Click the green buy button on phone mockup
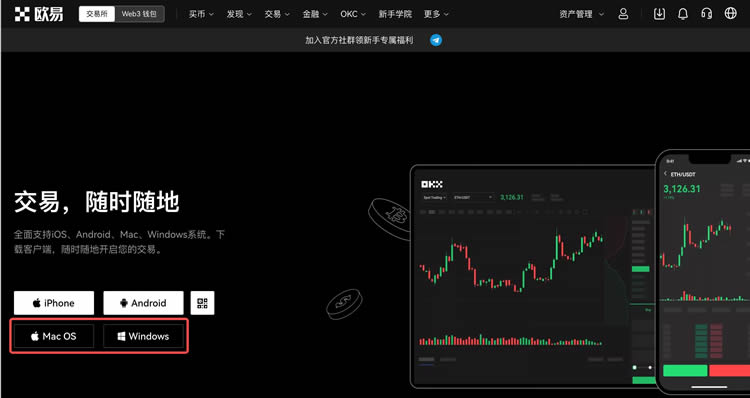The image size is (750, 398). 685,370
